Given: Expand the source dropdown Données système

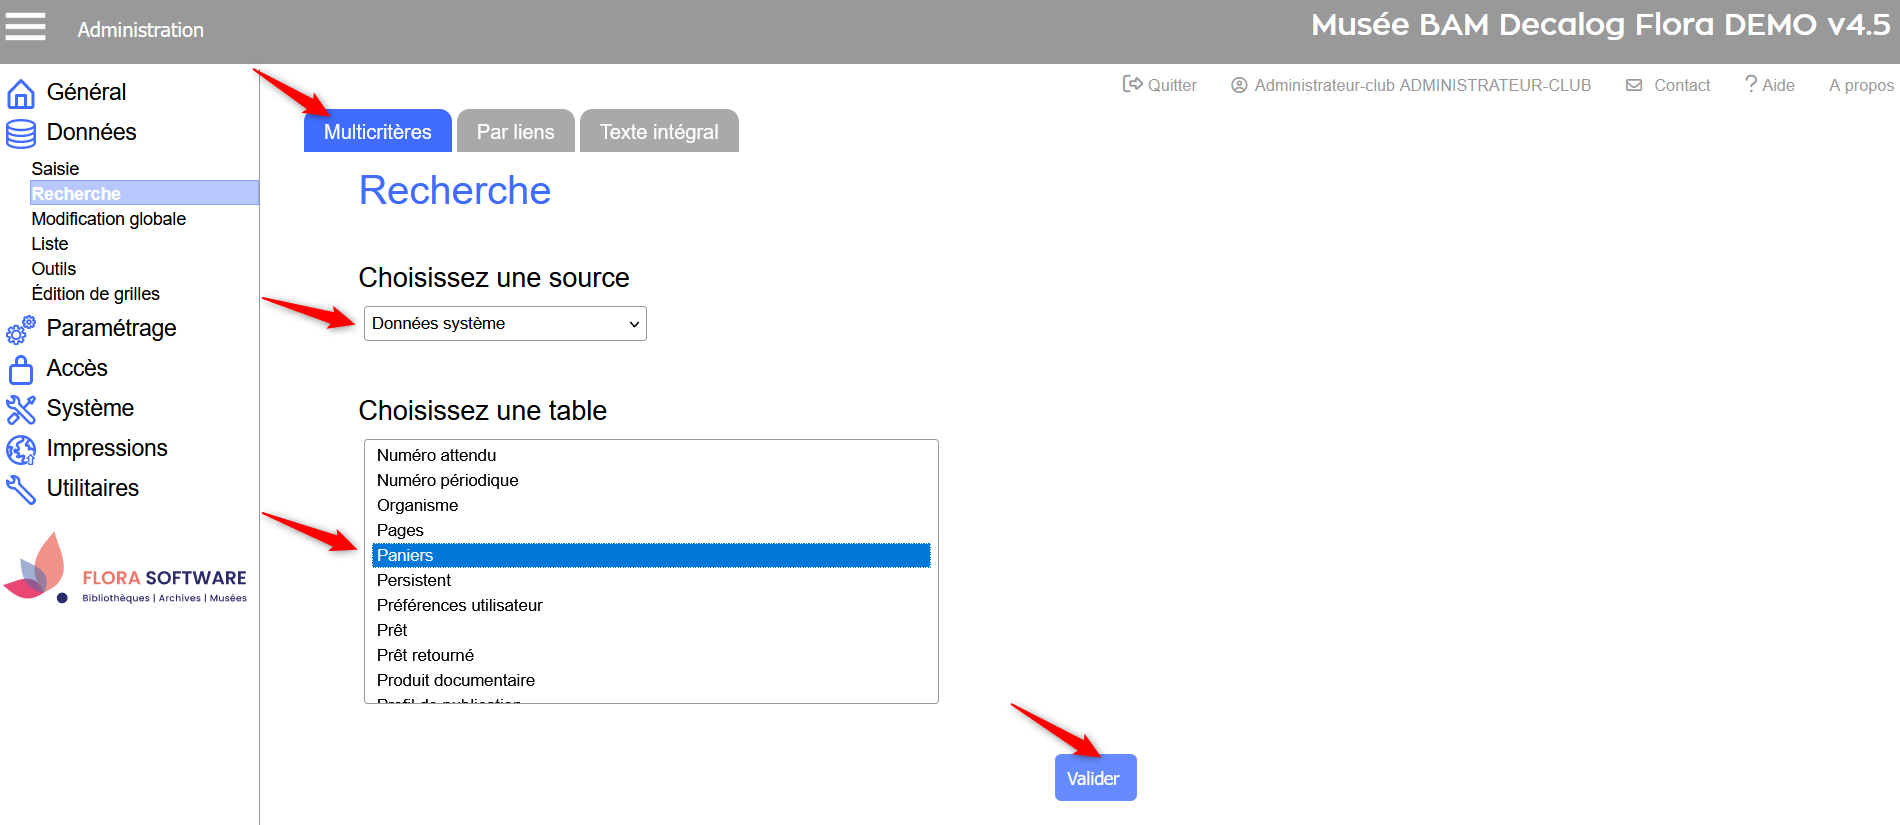Looking at the screenshot, I should pos(505,324).
